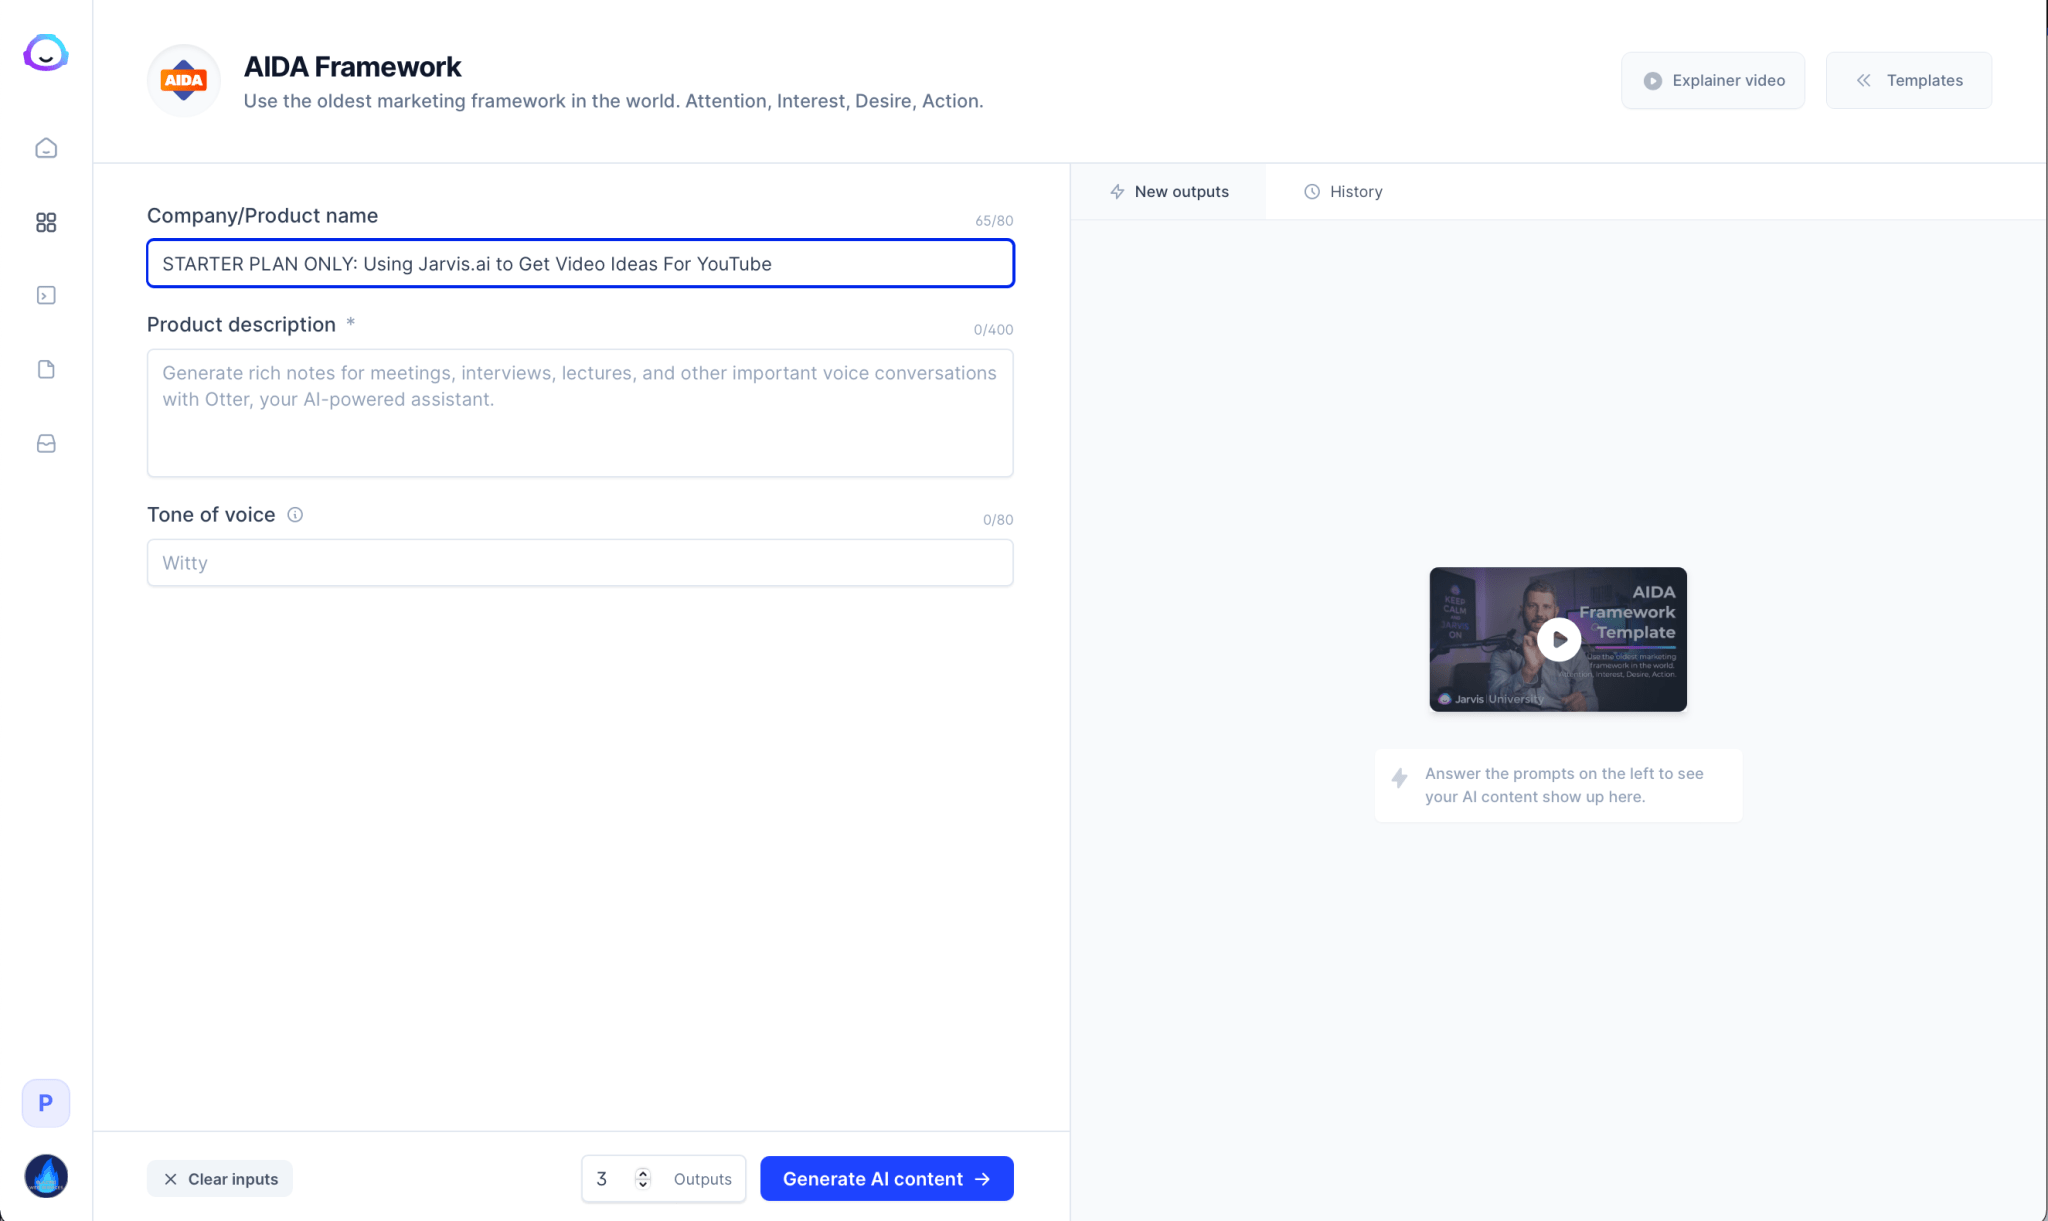This screenshot has height=1221, width=2048.
Task: Open the home dashboard icon
Action: [x=46, y=148]
